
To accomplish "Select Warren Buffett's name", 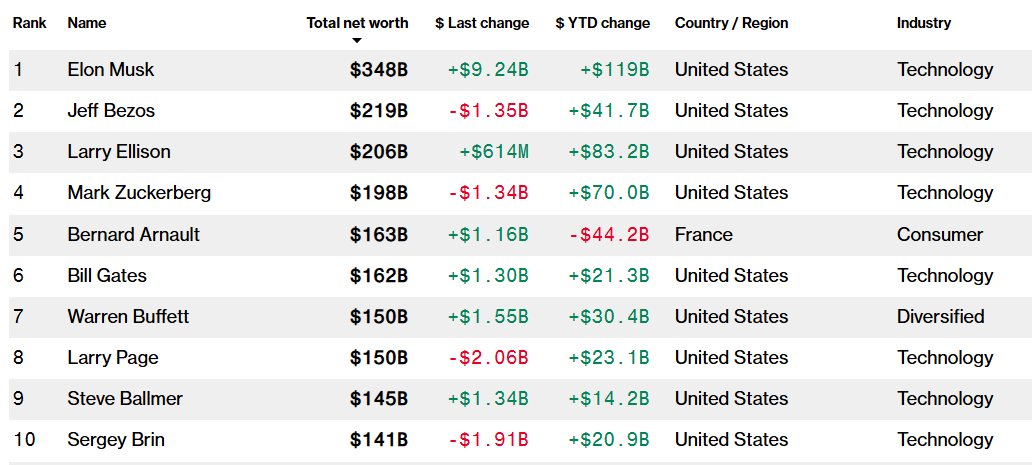I will (x=128, y=317).
